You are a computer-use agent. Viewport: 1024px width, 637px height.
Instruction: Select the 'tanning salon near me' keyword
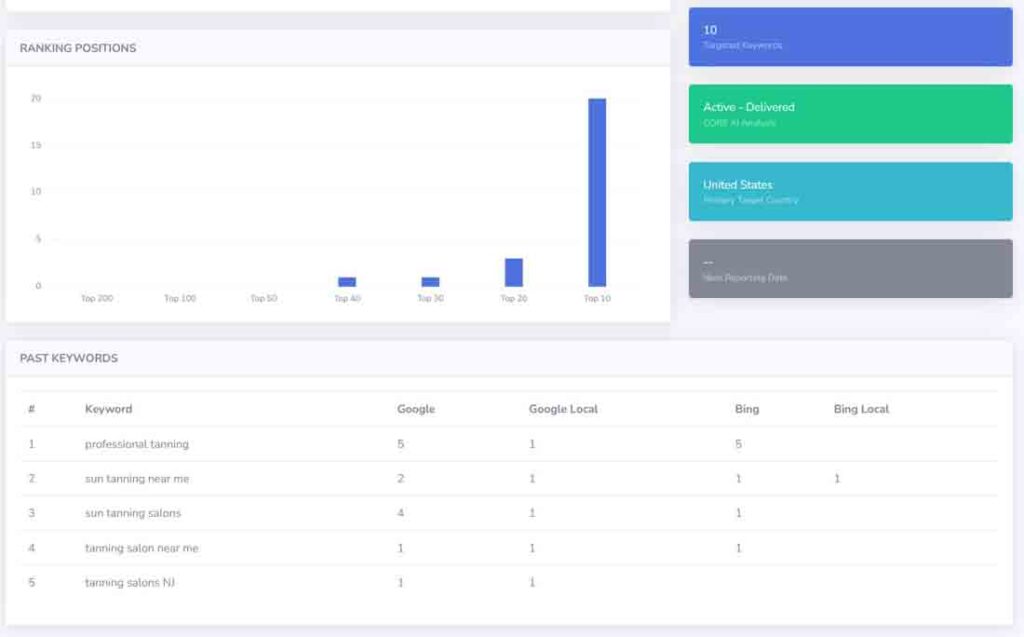pyautogui.click(x=141, y=548)
